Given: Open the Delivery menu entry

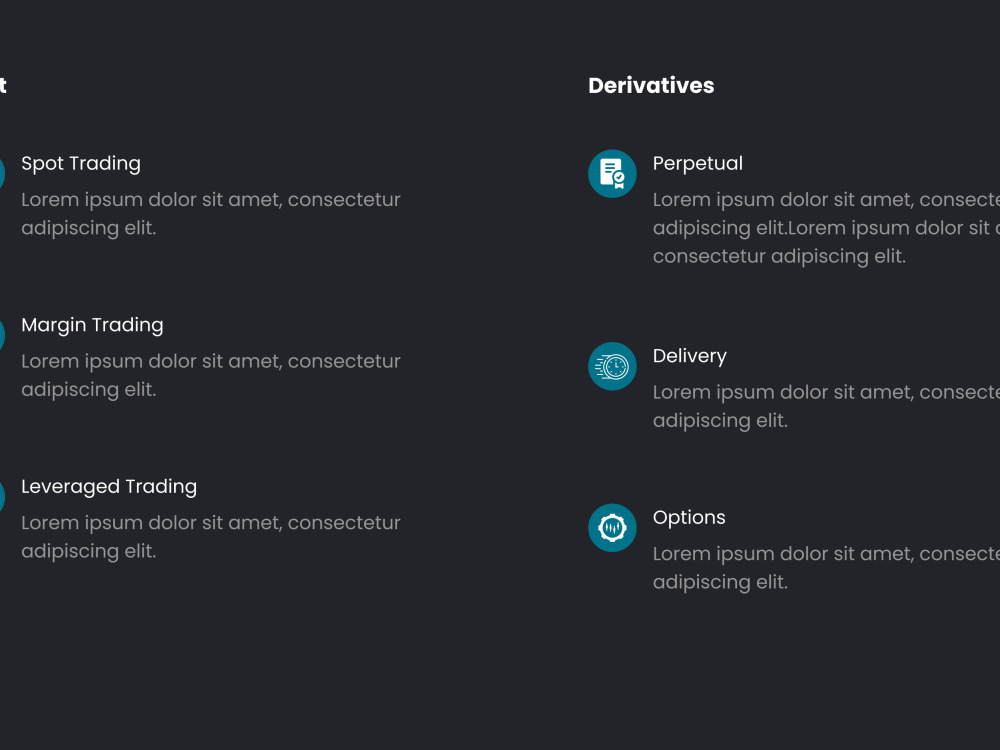Looking at the screenshot, I should click(x=689, y=357).
